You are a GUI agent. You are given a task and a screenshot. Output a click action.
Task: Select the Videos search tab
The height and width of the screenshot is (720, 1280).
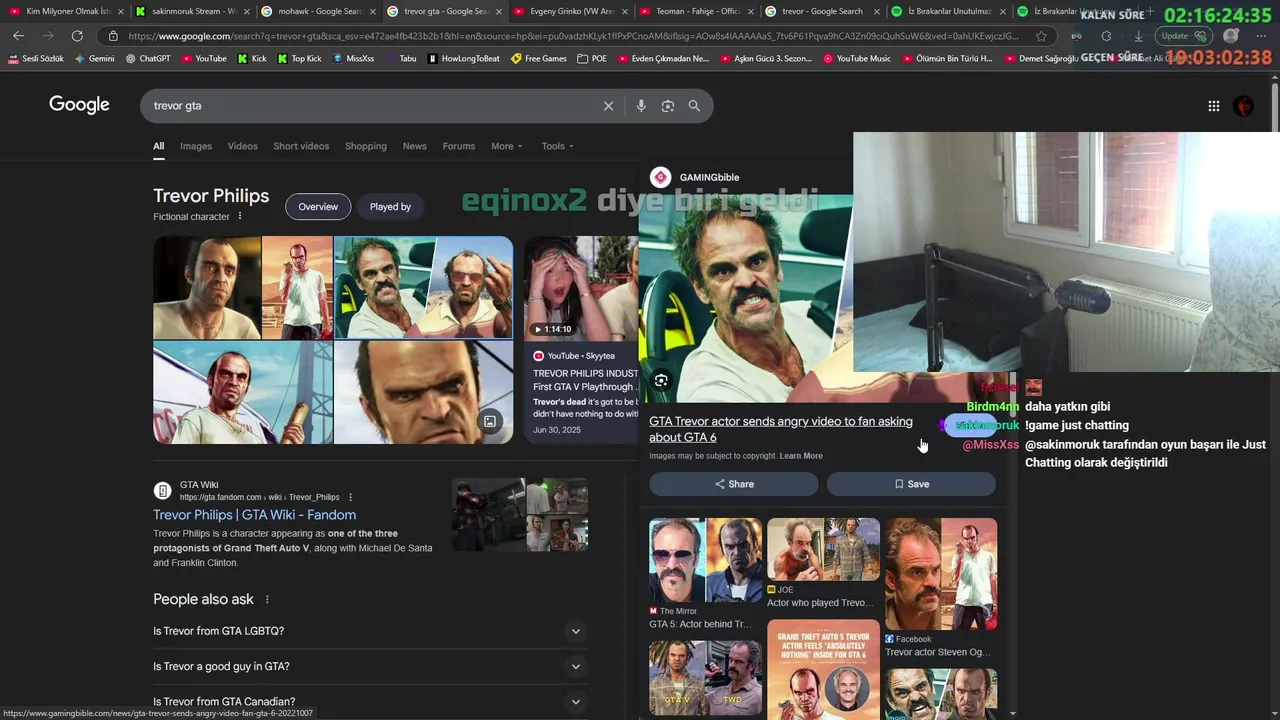[242, 146]
